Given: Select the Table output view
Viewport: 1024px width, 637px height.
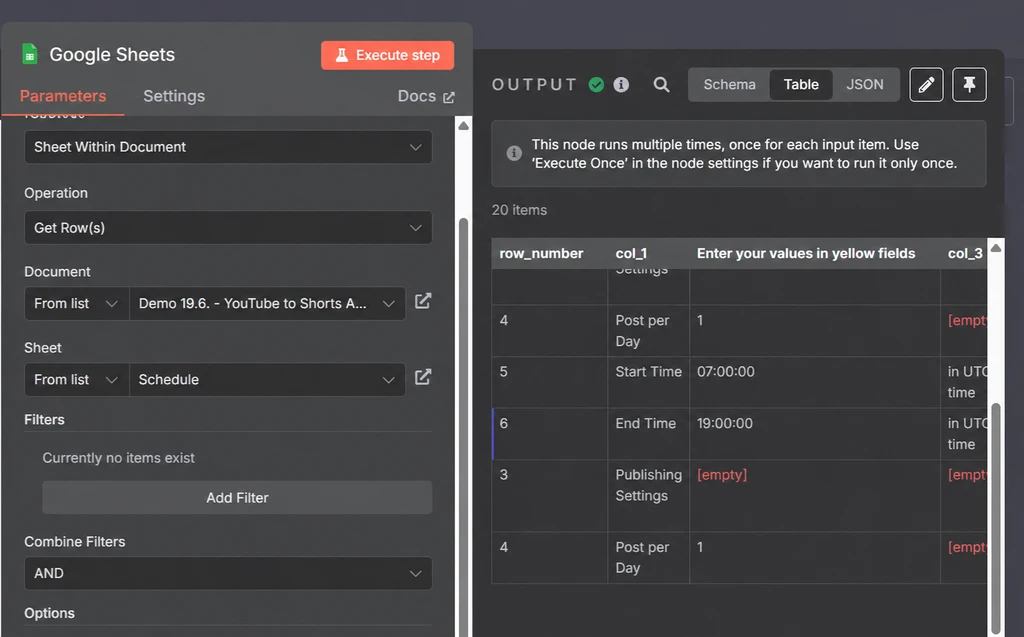Looking at the screenshot, I should pos(801,85).
